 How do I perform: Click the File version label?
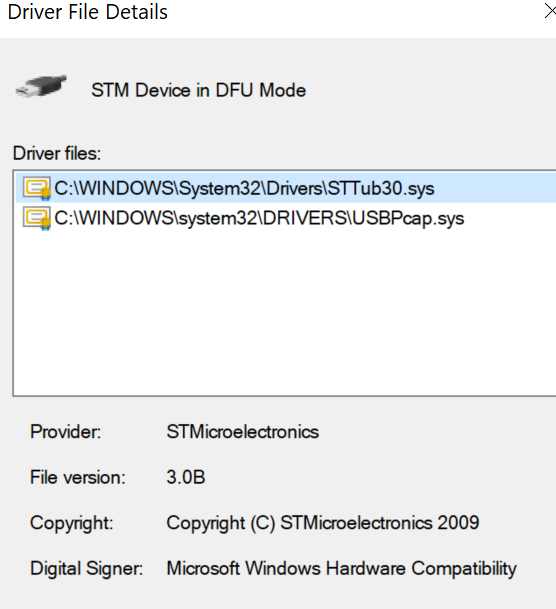(x=78, y=477)
